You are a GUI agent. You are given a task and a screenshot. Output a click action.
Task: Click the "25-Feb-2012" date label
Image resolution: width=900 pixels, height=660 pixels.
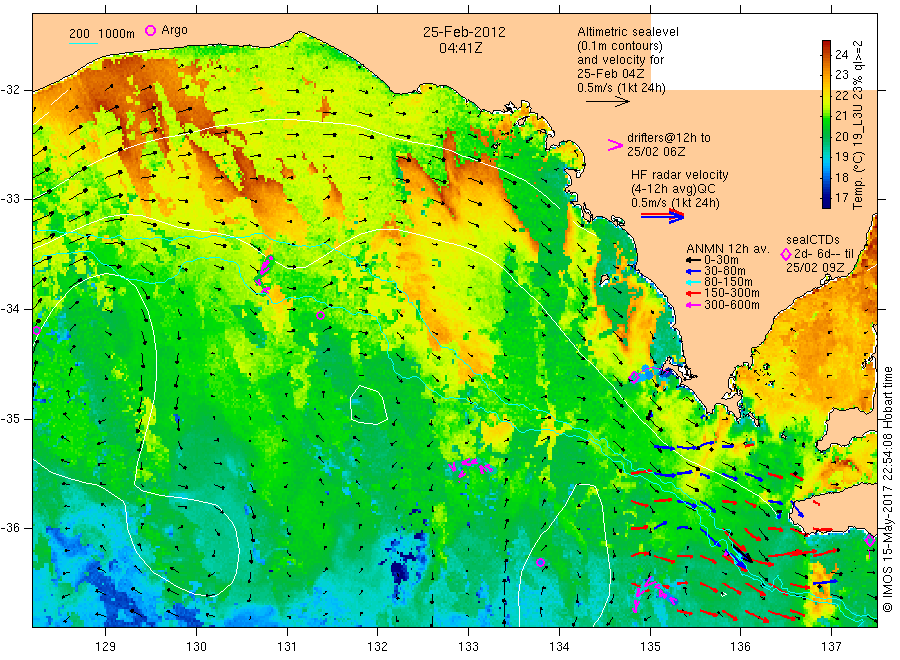pos(464,32)
